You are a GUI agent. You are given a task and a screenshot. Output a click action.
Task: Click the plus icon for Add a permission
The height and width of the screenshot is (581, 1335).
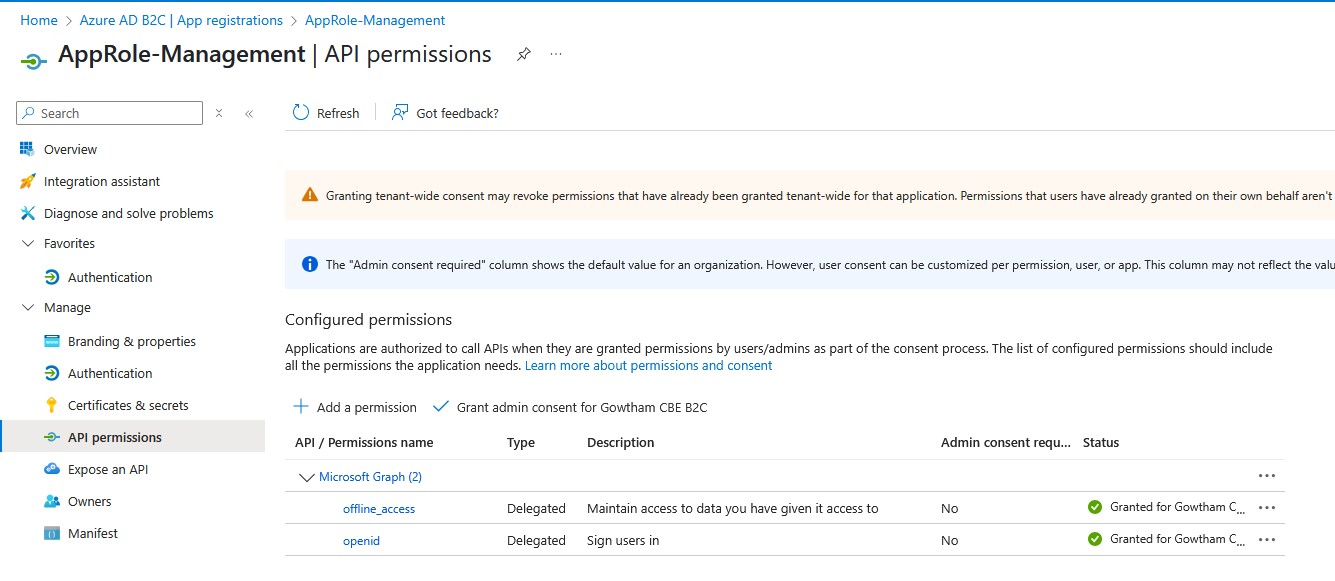click(300, 406)
